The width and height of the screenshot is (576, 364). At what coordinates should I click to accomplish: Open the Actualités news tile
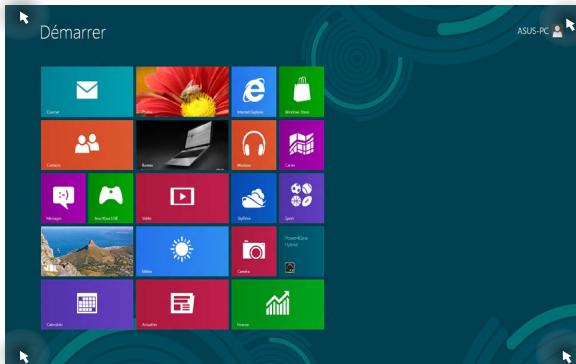pyautogui.click(x=182, y=304)
